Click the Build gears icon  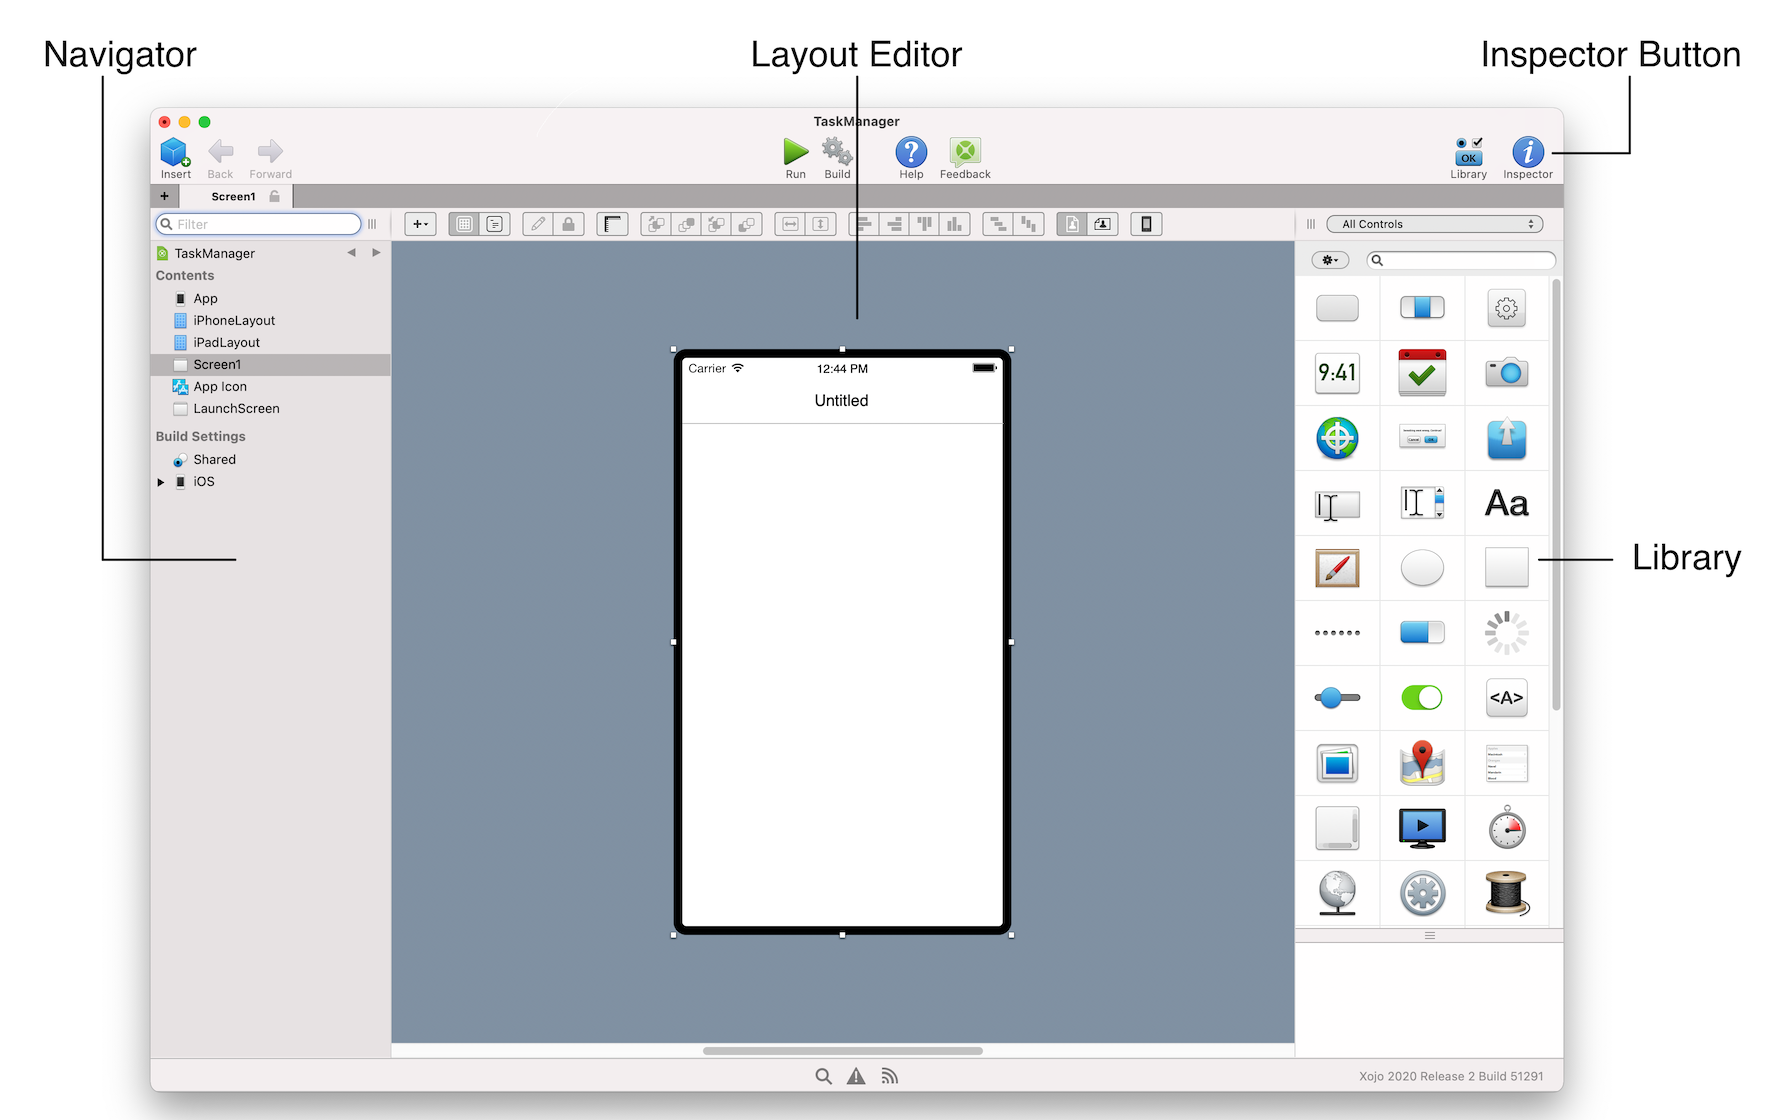(x=837, y=152)
